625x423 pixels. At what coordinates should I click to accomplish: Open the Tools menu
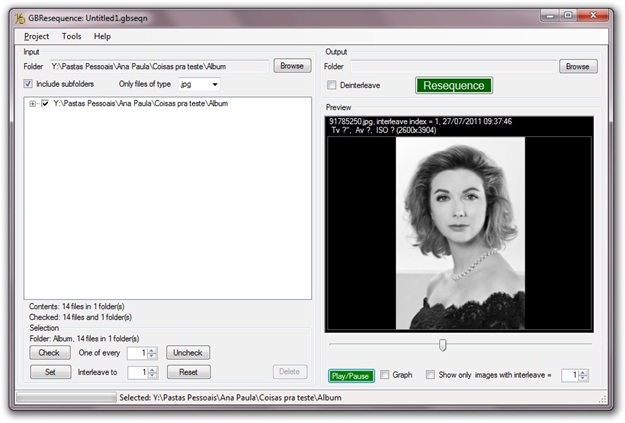click(x=71, y=36)
